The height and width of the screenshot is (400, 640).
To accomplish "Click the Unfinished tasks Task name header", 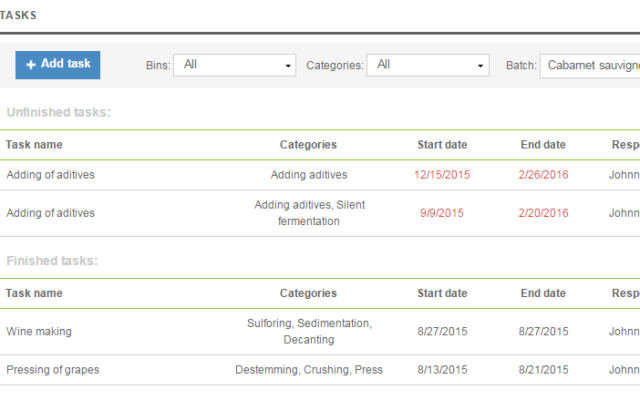I will pos(34,145).
